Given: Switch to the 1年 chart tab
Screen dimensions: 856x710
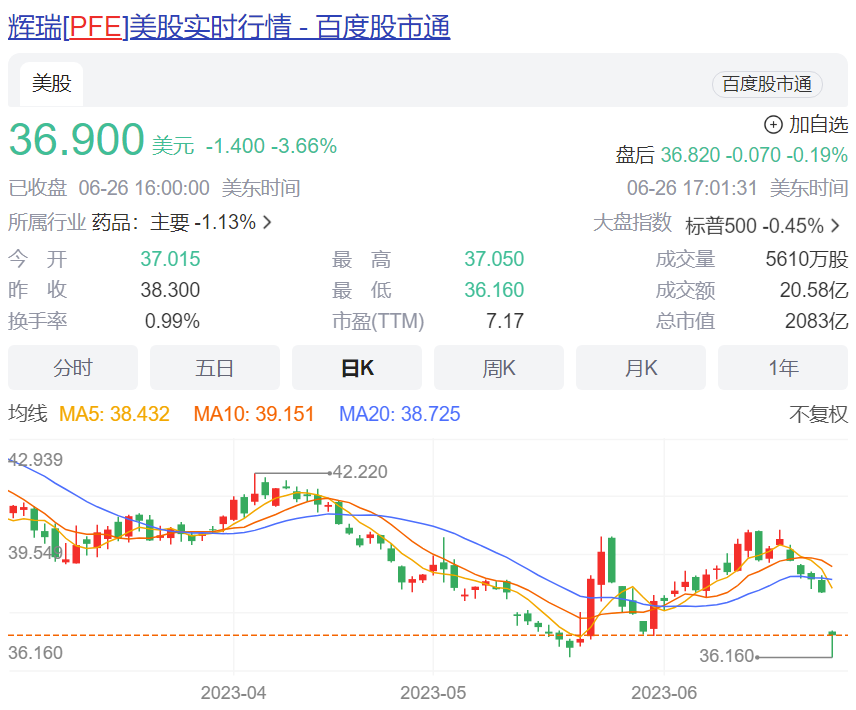Looking at the screenshot, I should click(783, 368).
